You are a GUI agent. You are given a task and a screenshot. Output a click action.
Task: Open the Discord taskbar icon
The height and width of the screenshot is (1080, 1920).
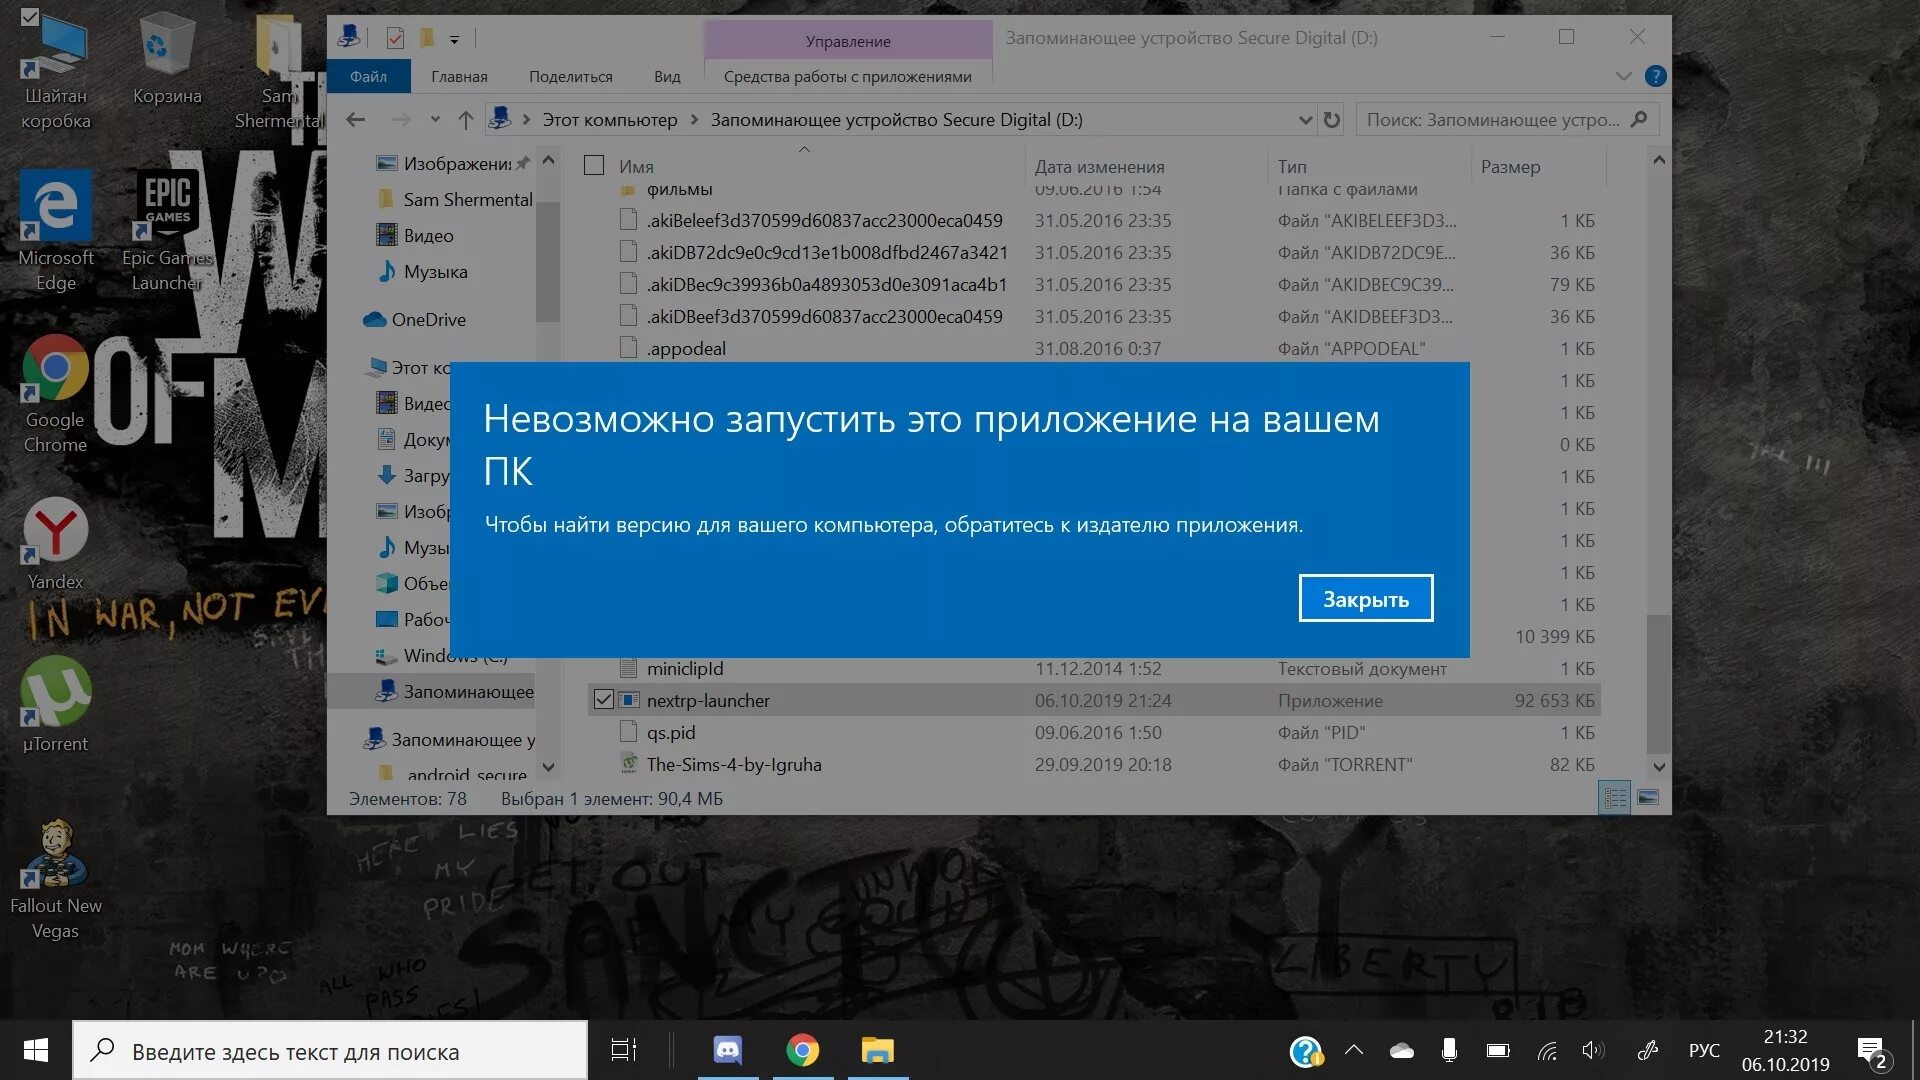coord(727,1050)
